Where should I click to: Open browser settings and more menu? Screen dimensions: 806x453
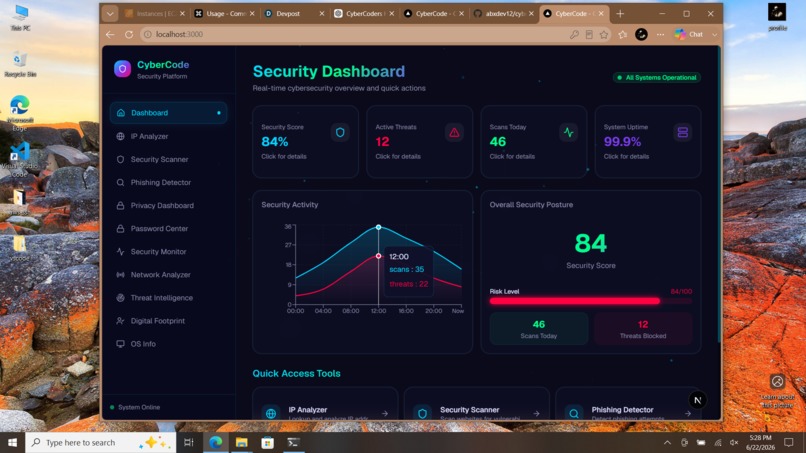661,34
